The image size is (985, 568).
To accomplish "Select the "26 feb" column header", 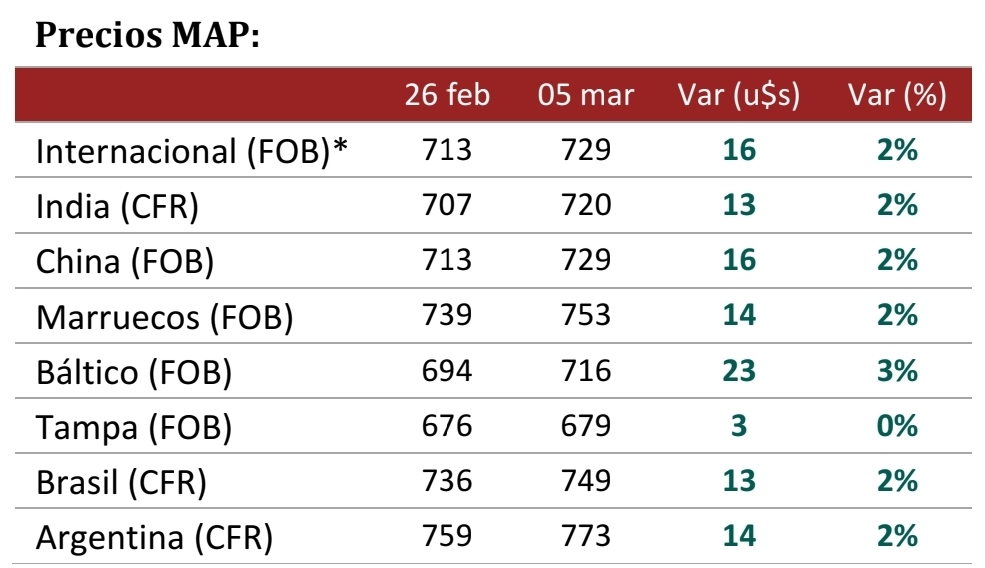I will tap(447, 96).
